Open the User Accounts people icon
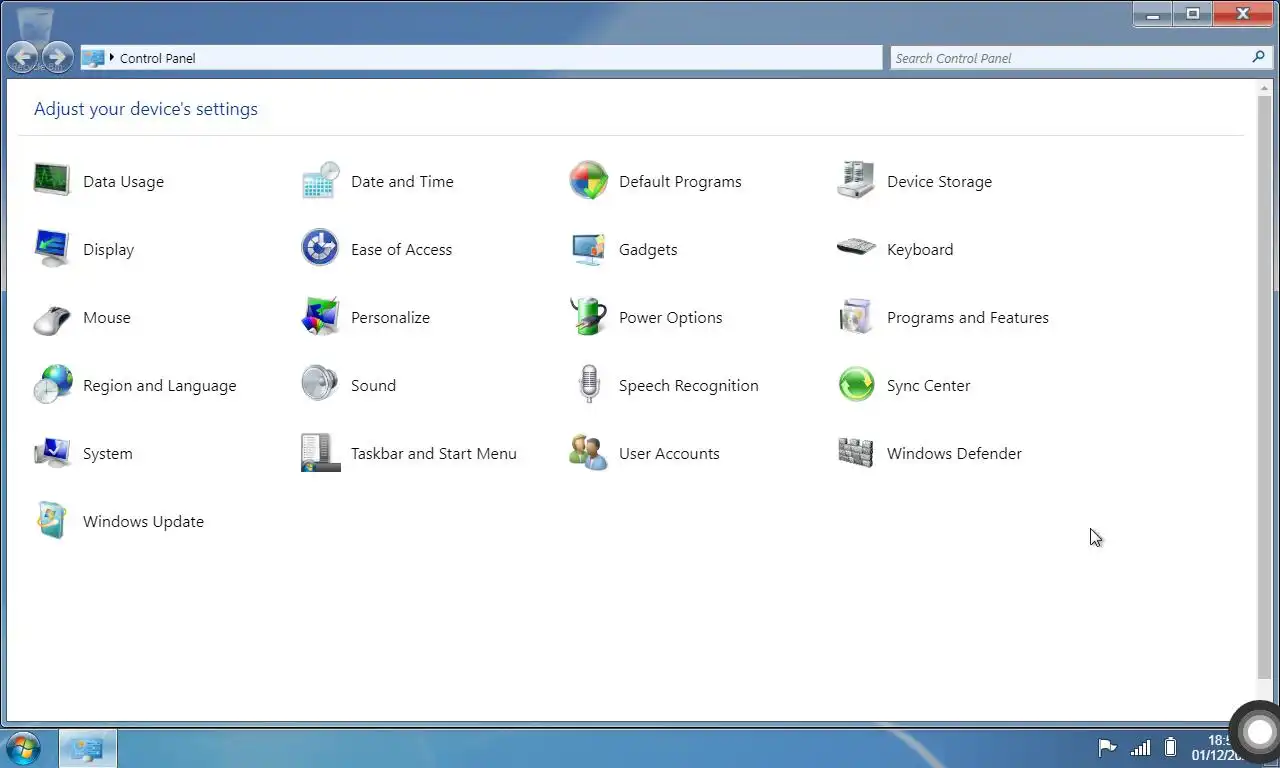The image size is (1280, 768). coord(588,453)
